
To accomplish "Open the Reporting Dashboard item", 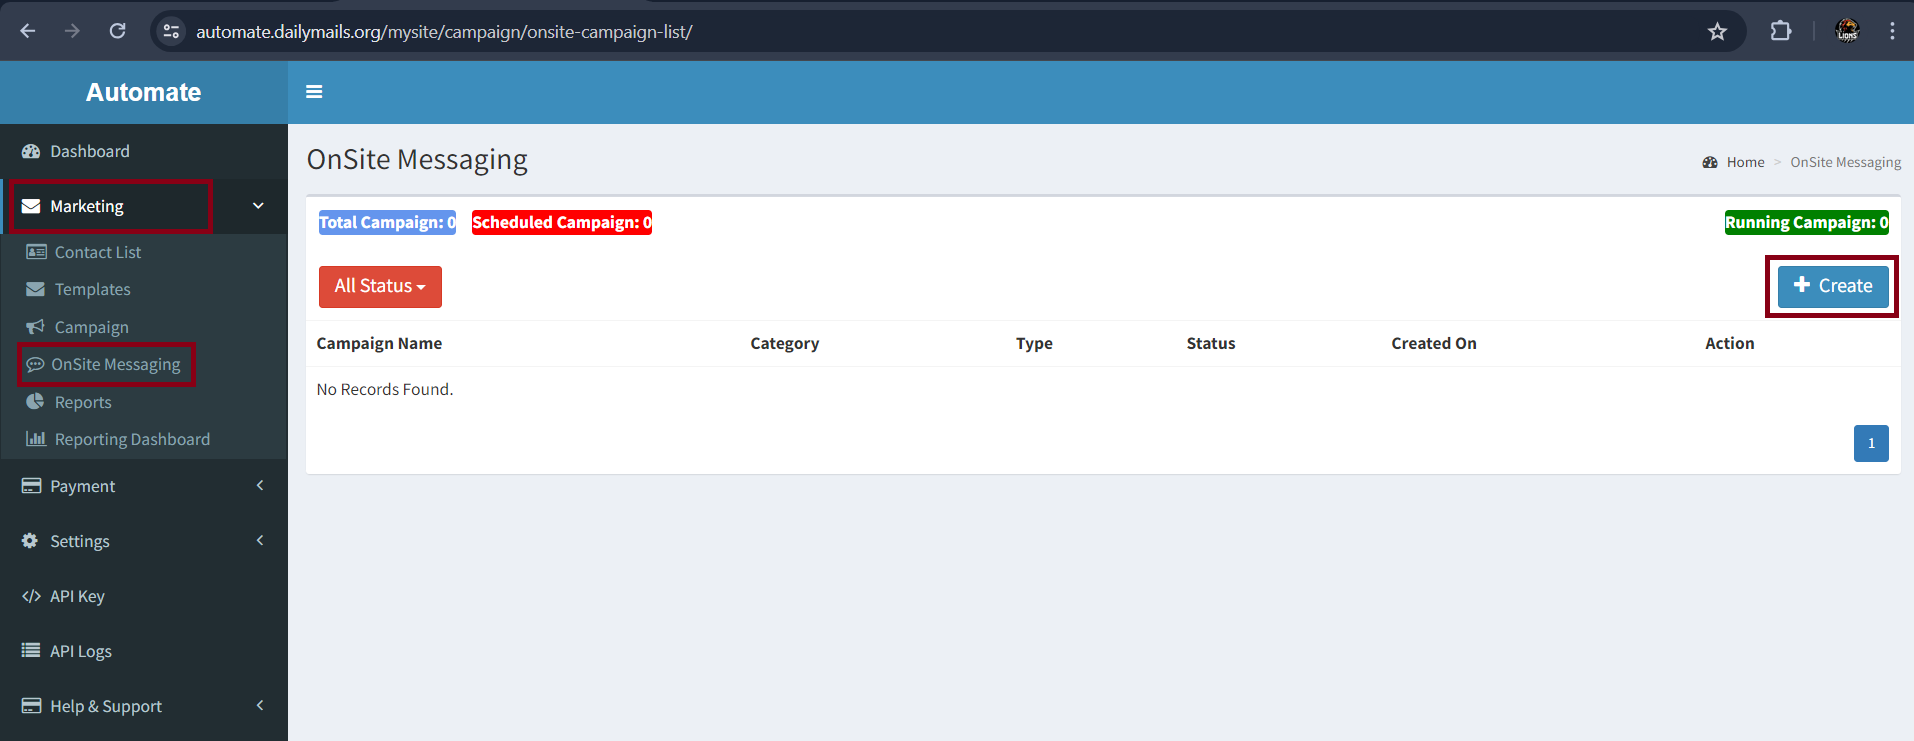I will [x=132, y=439].
